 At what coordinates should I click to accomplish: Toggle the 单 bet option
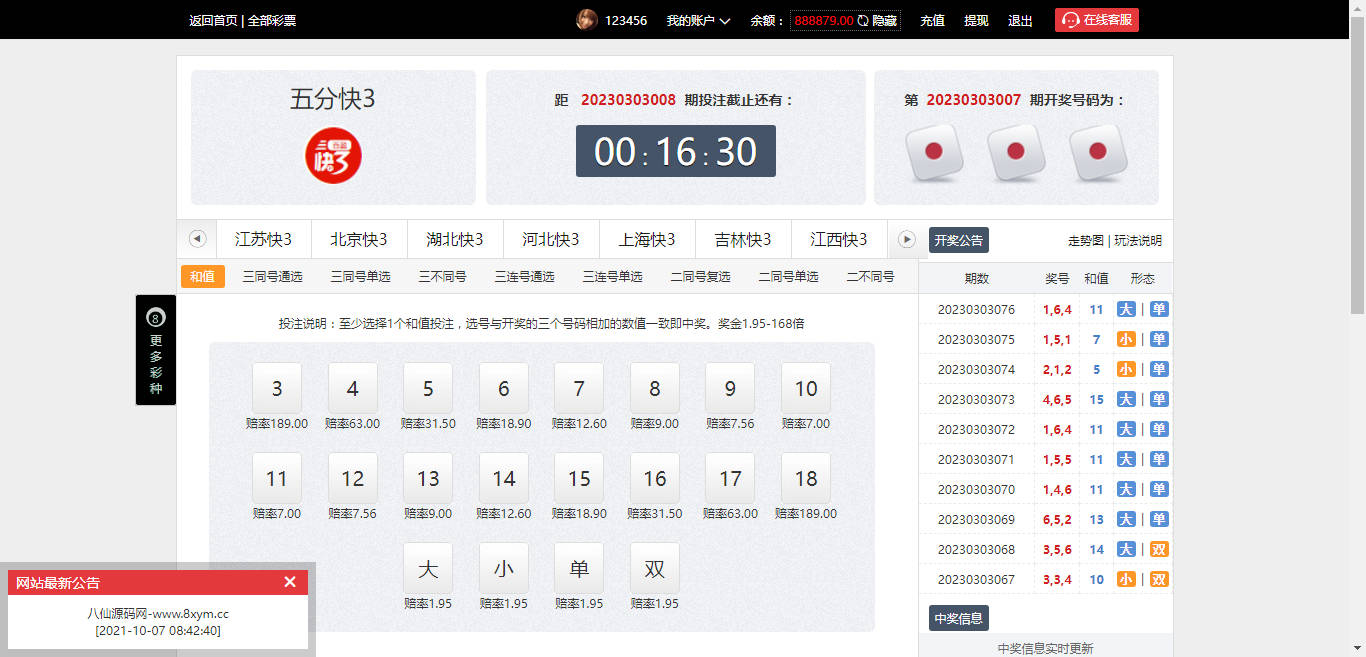pos(579,568)
